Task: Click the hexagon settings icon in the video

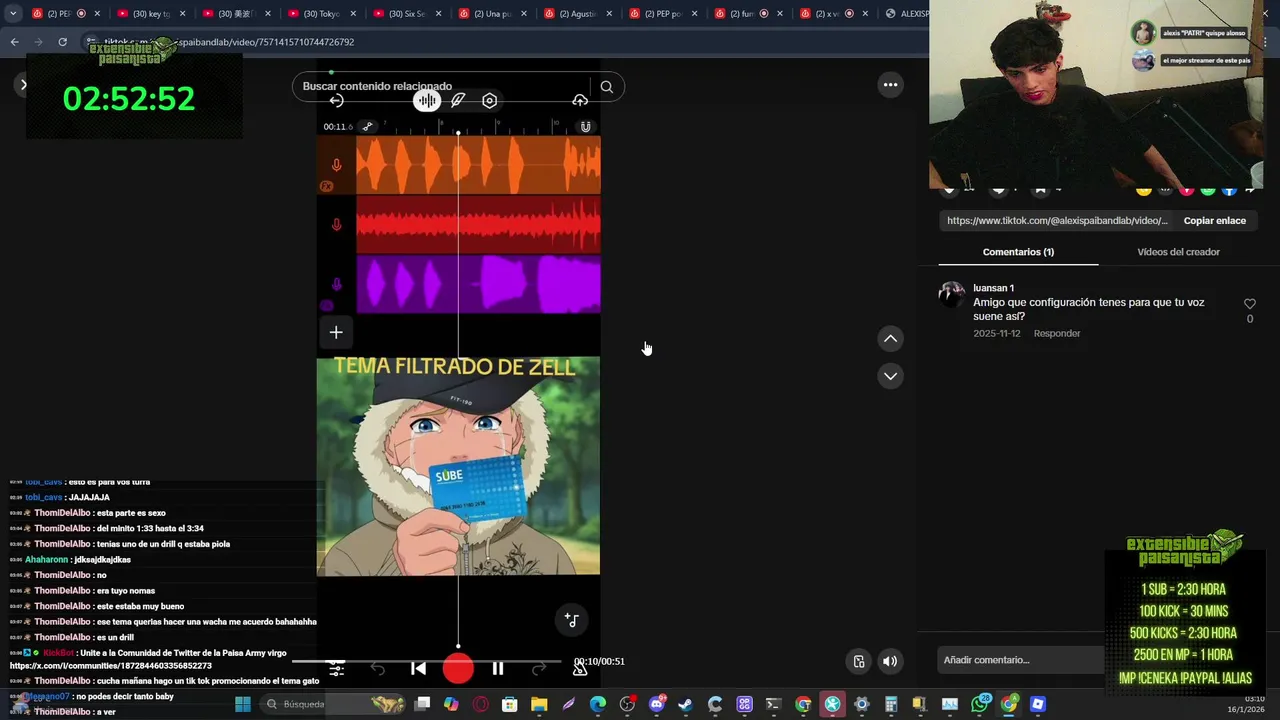Action: [489, 100]
